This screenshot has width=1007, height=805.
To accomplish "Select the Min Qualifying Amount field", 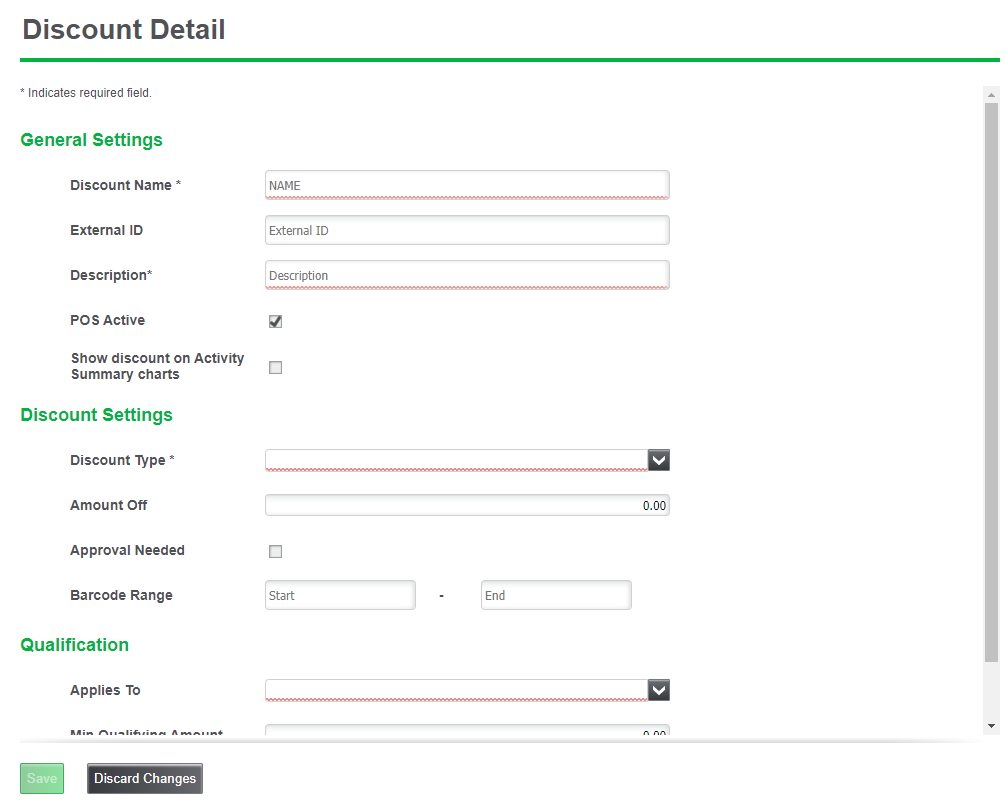I will coord(466,732).
